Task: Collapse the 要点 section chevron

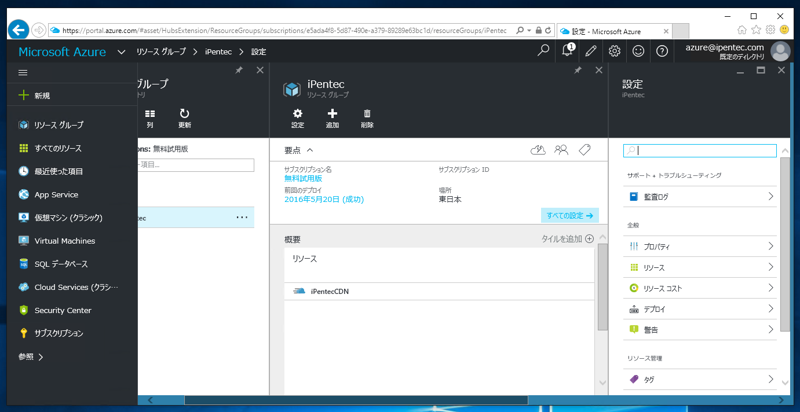Action: [309, 150]
